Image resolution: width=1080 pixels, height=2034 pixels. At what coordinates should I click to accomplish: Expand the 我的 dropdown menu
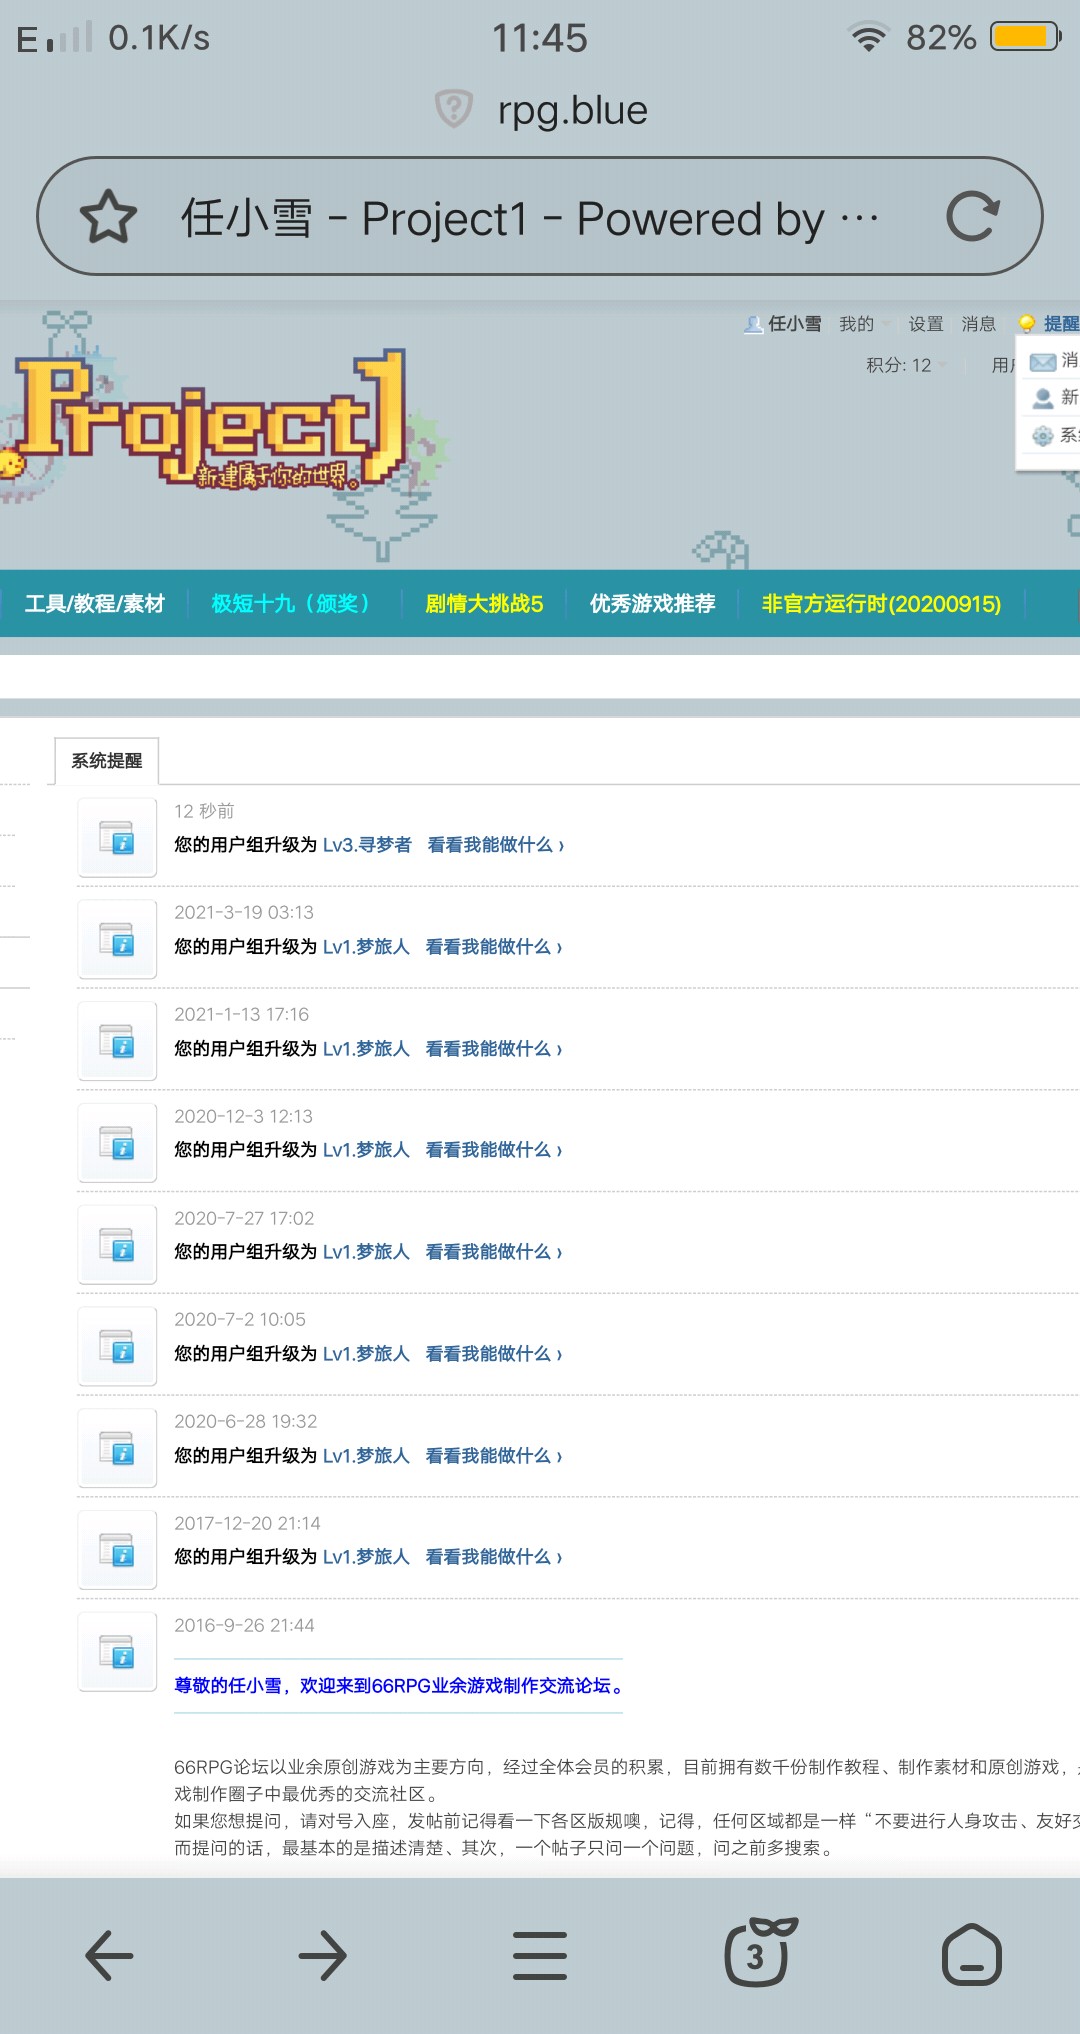[x=864, y=324]
